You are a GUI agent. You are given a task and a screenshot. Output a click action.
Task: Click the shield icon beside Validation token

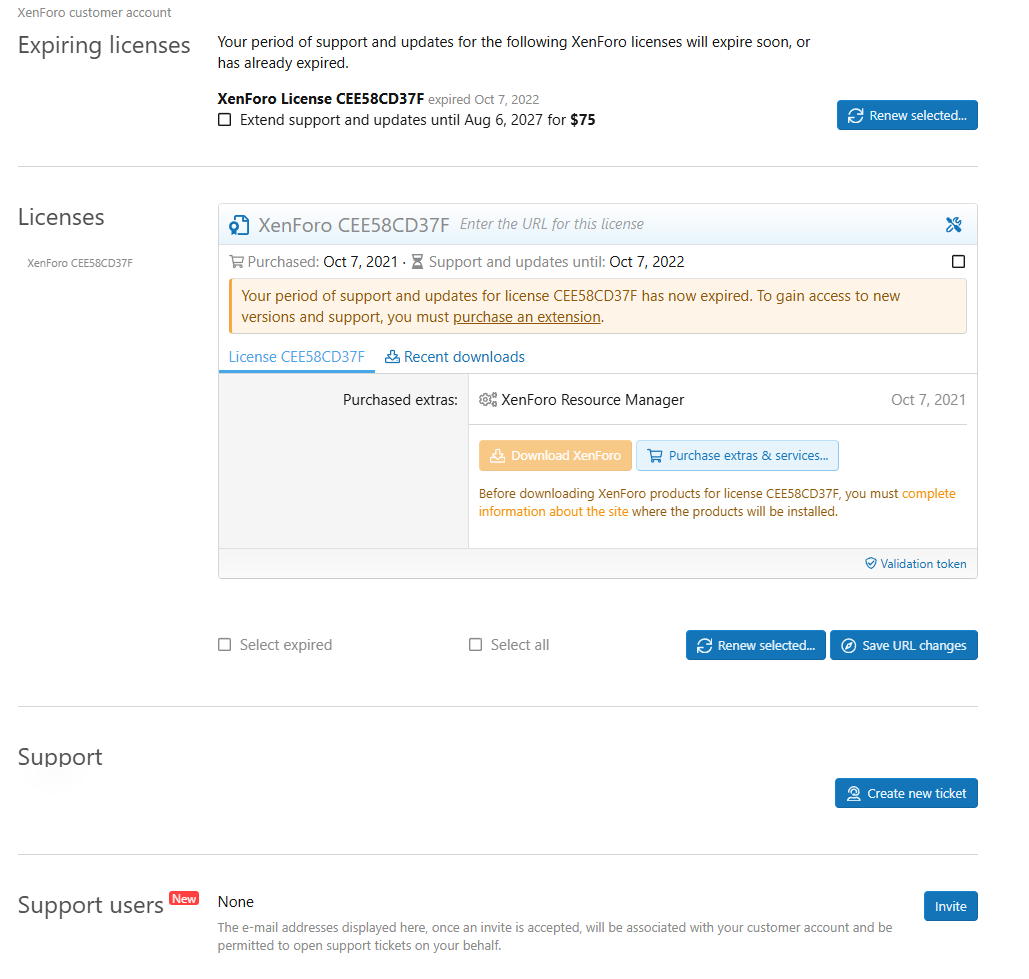pos(870,563)
